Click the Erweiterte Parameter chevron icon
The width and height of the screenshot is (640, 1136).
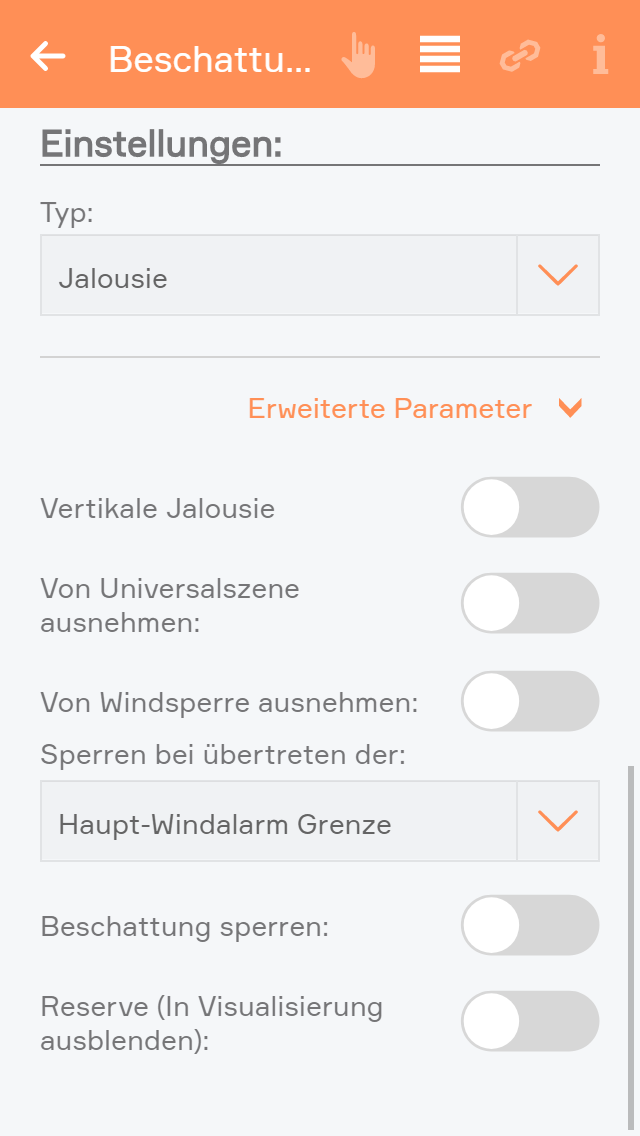click(x=570, y=408)
